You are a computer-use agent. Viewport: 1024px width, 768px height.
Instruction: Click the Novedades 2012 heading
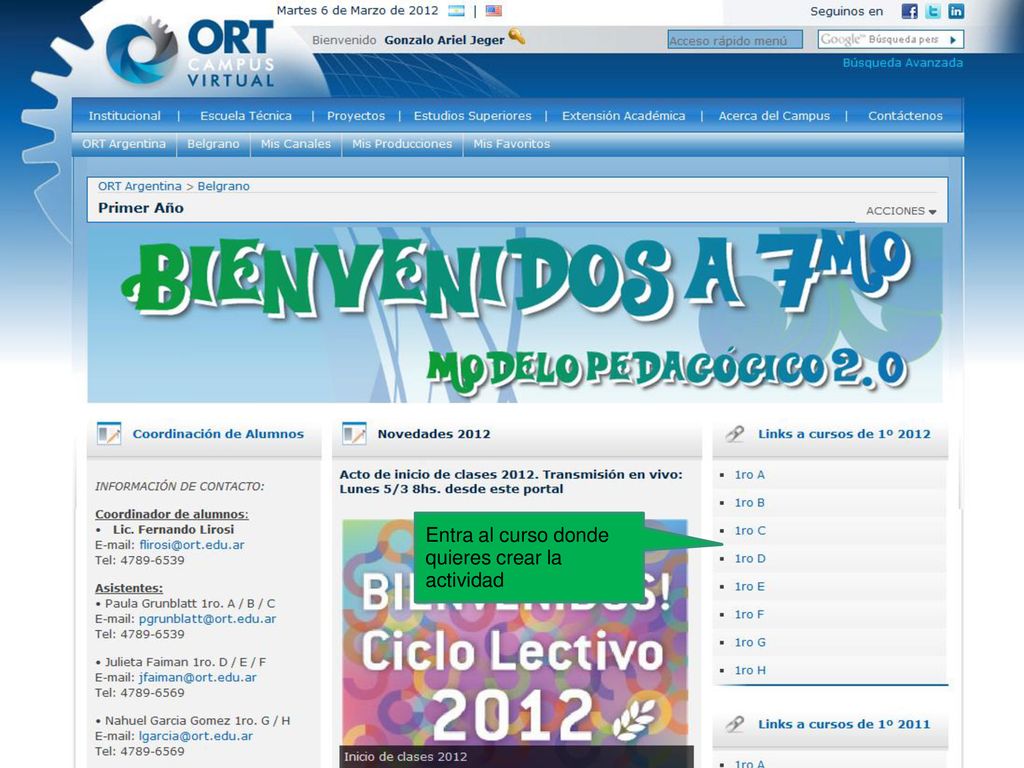[434, 434]
